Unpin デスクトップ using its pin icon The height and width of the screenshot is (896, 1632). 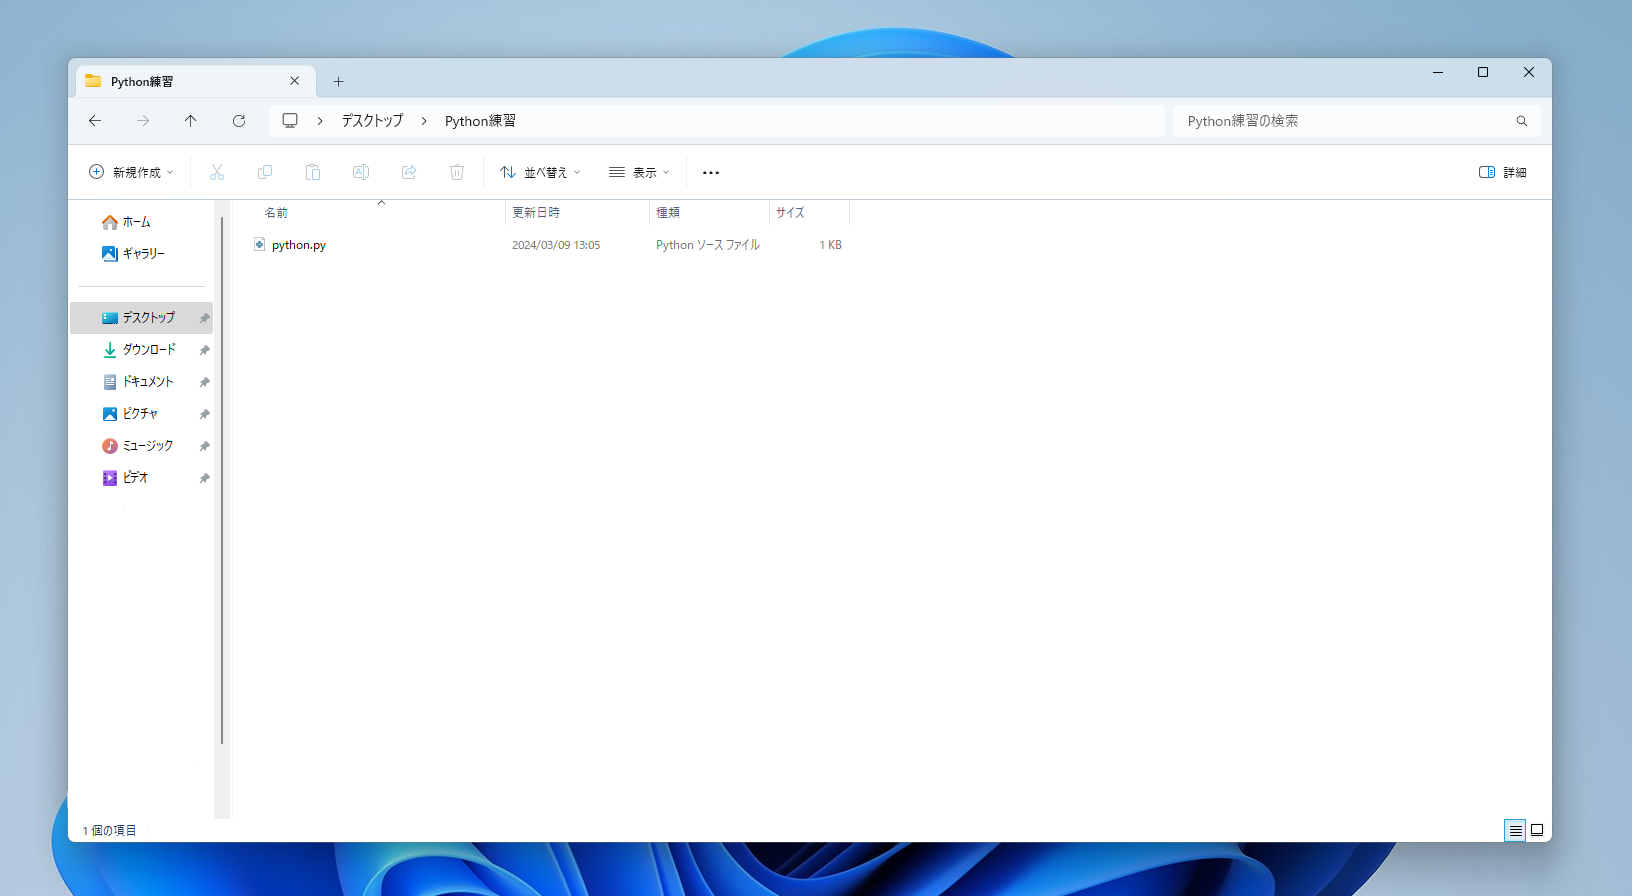coord(204,318)
